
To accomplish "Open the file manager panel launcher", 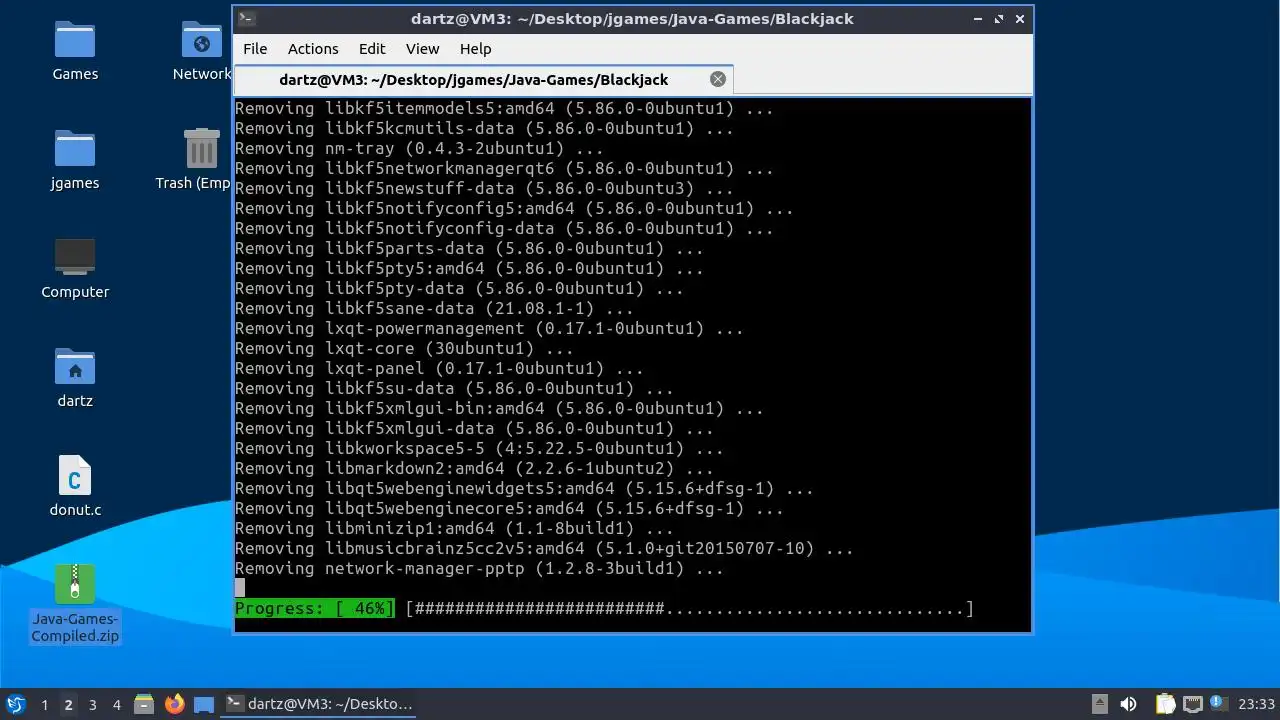I will coord(144,704).
